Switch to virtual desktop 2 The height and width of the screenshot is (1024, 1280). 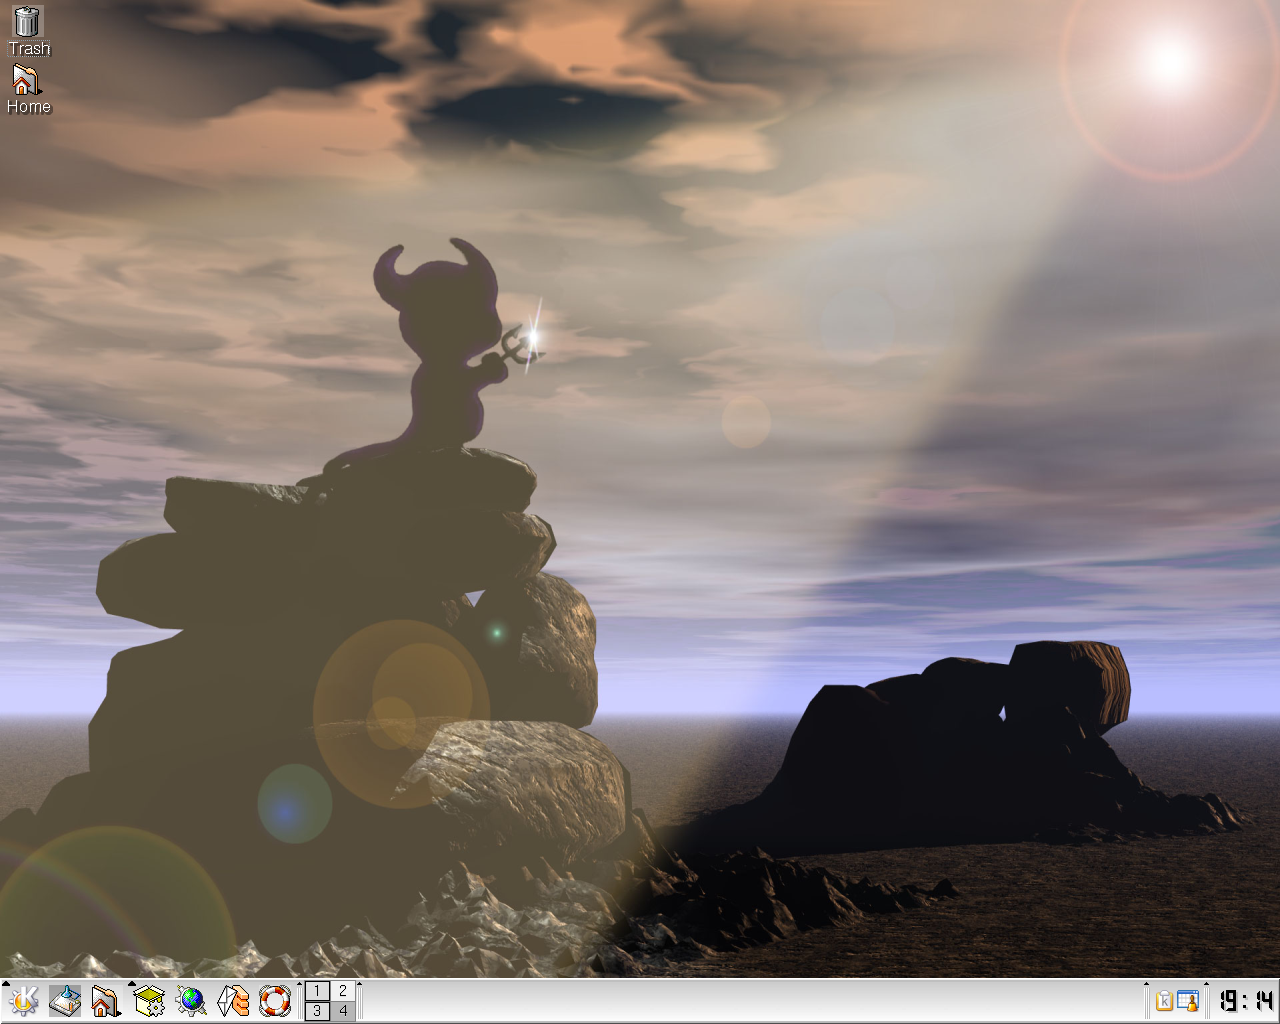pos(342,991)
